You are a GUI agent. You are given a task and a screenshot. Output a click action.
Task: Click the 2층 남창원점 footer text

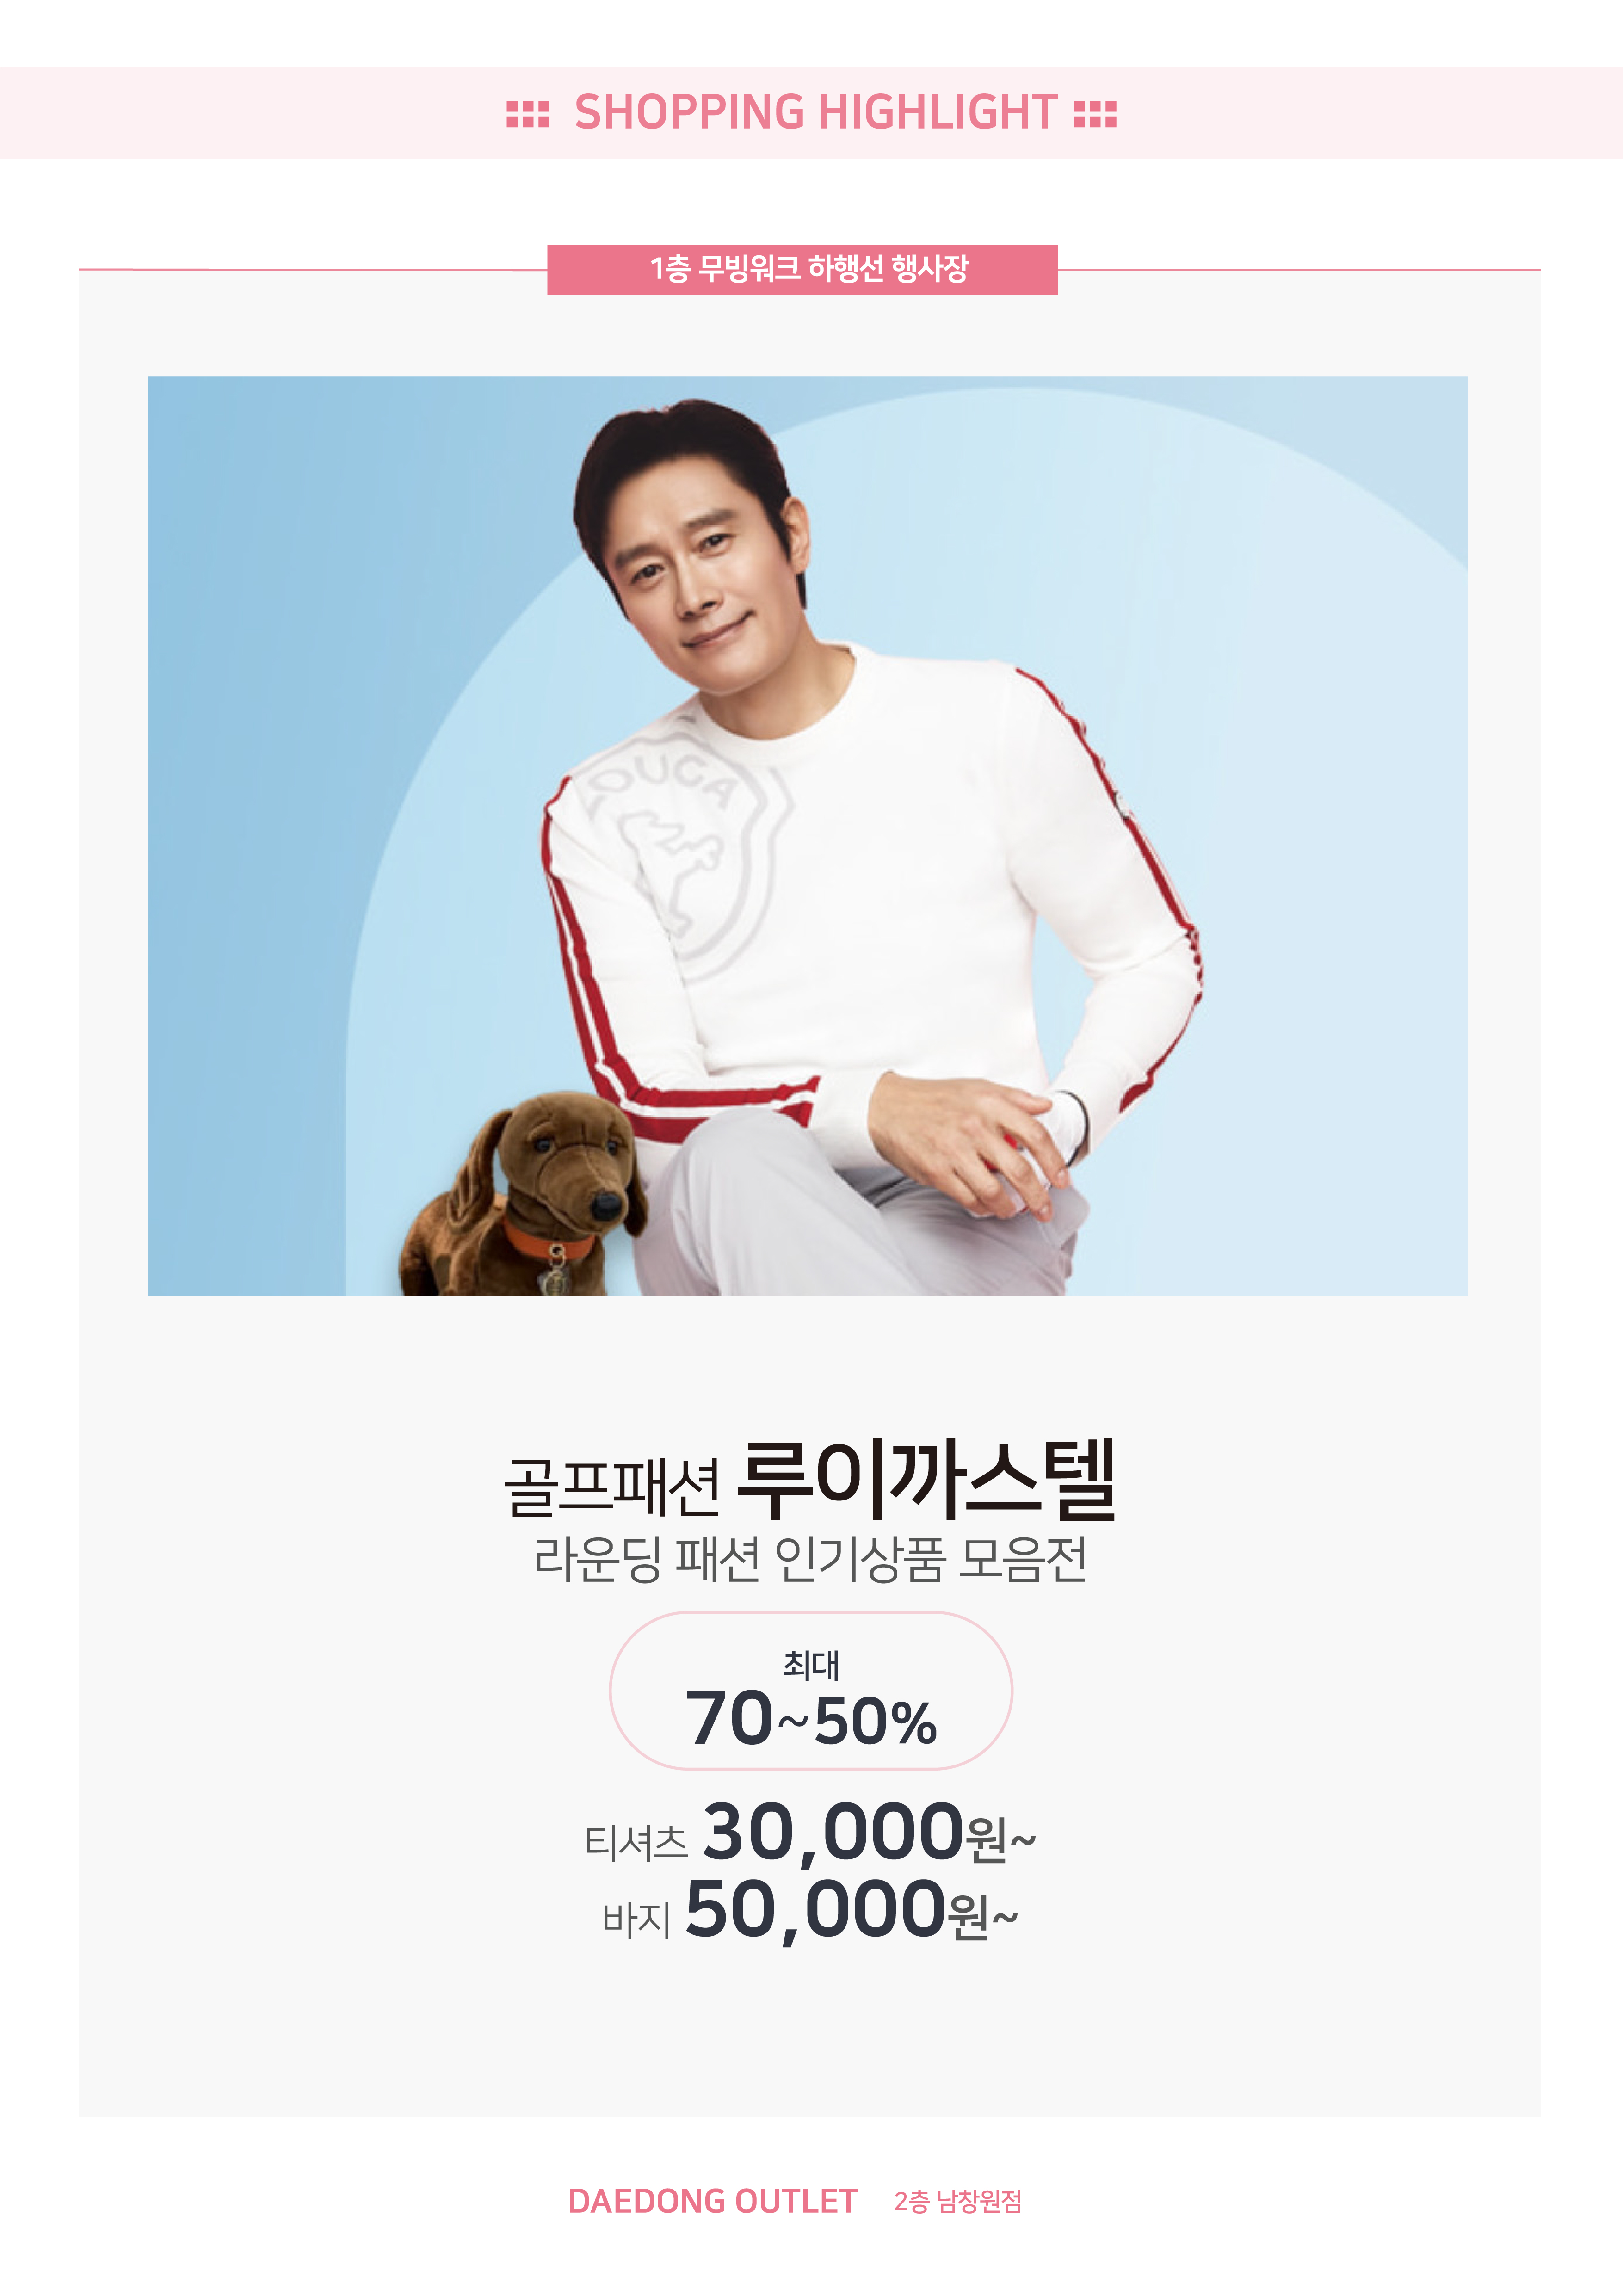click(x=958, y=2201)
